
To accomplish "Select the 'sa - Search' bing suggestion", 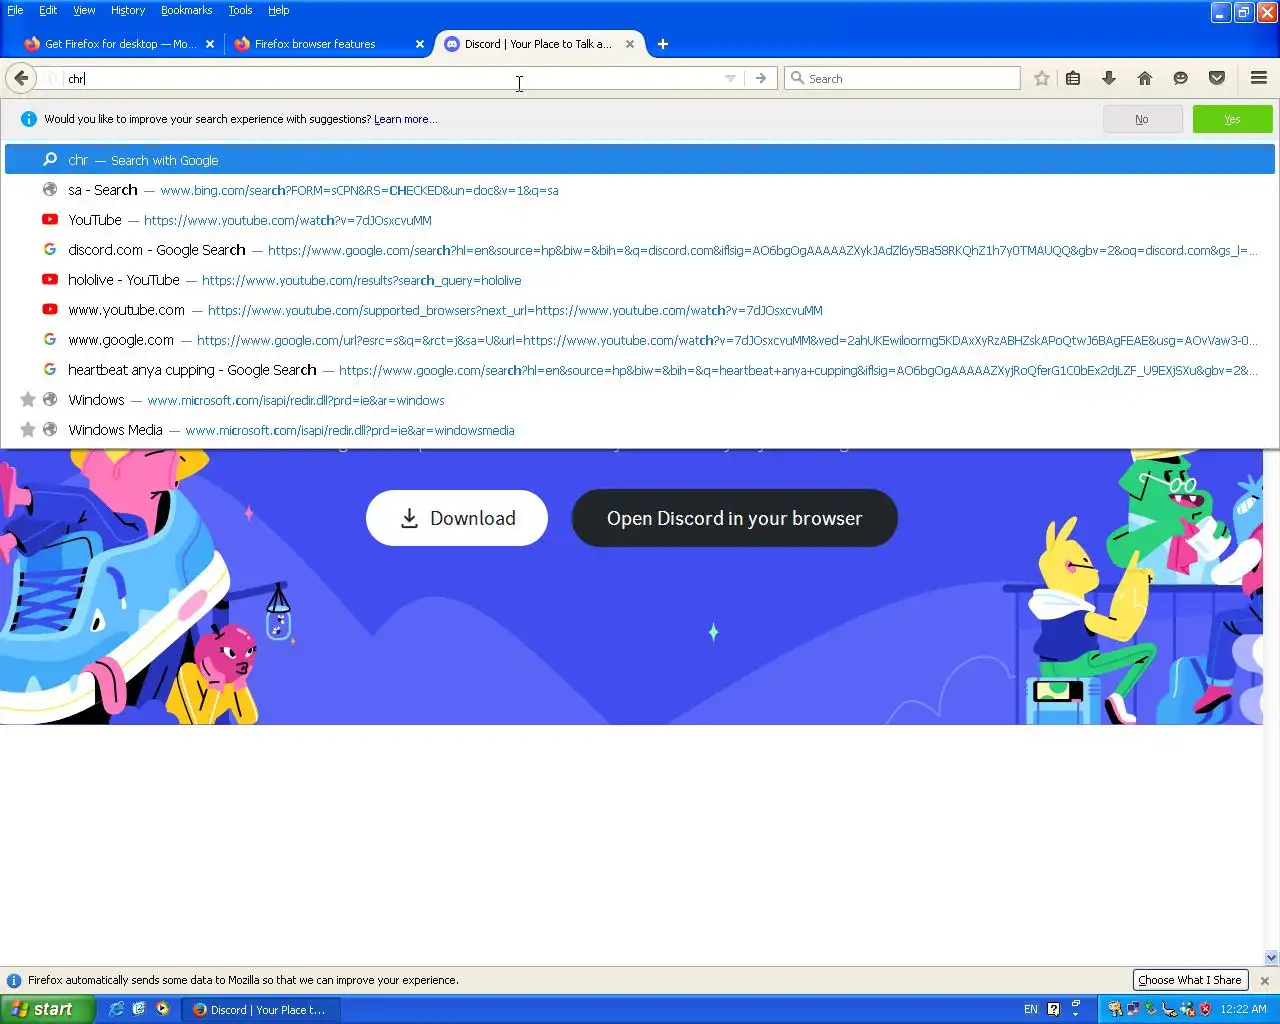I will [x=640, y=190].
